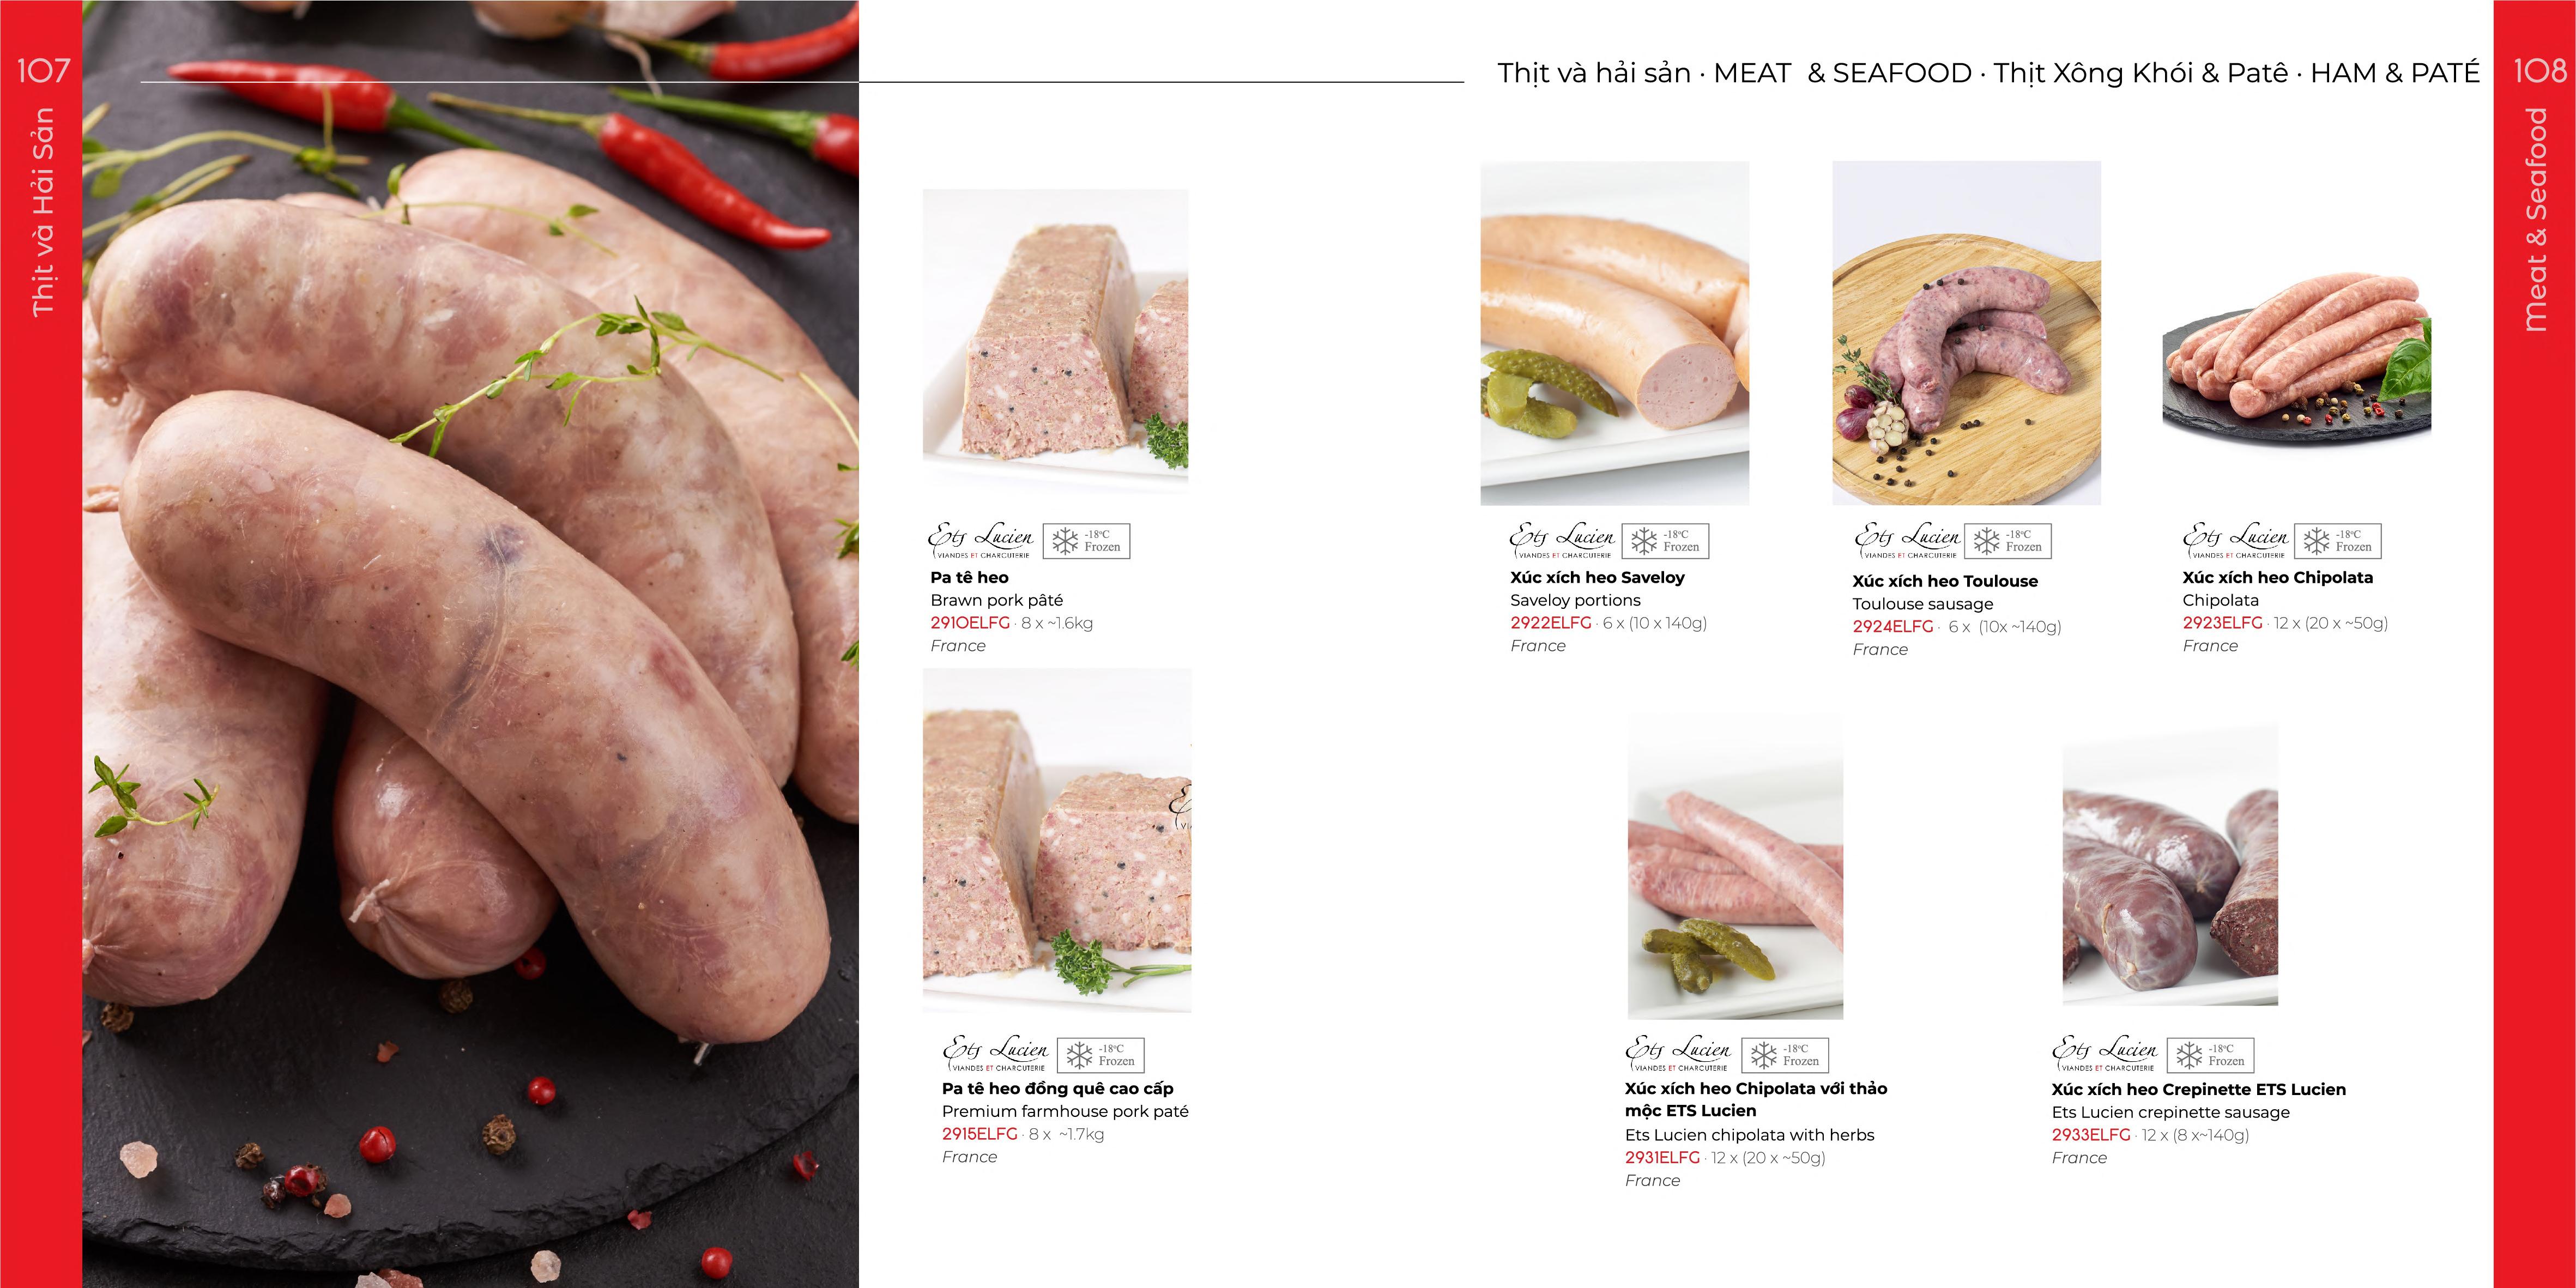Select the crepinette sausage product photo
2576x1288 pixels.
[x=2170, y=866]
